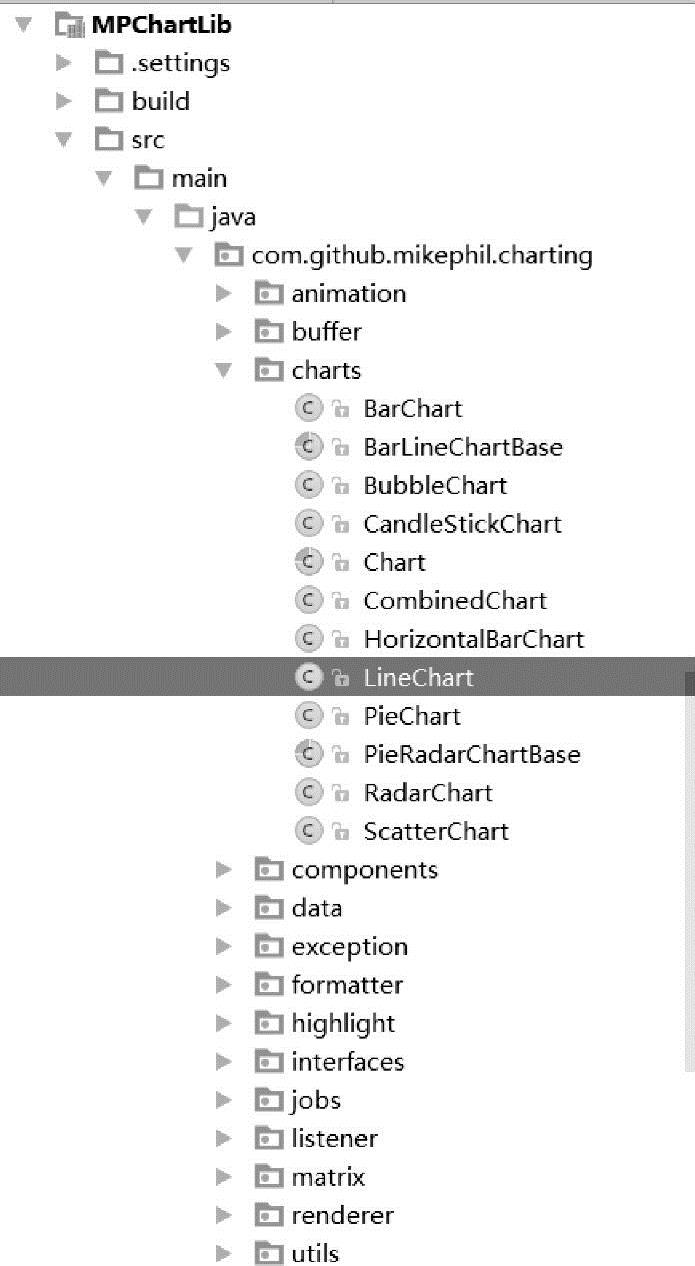Select the CandleStickChart file
The image size is (695, 1266).
[462, 524]
